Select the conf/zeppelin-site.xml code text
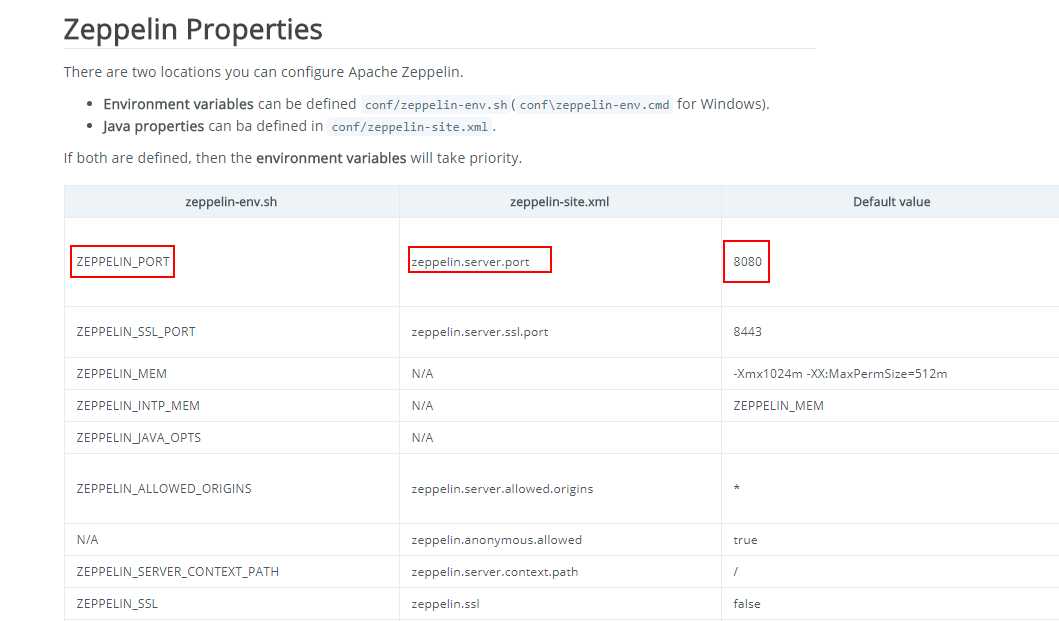The width and height of the screenshot is (1059, 621). coord(409,127)
